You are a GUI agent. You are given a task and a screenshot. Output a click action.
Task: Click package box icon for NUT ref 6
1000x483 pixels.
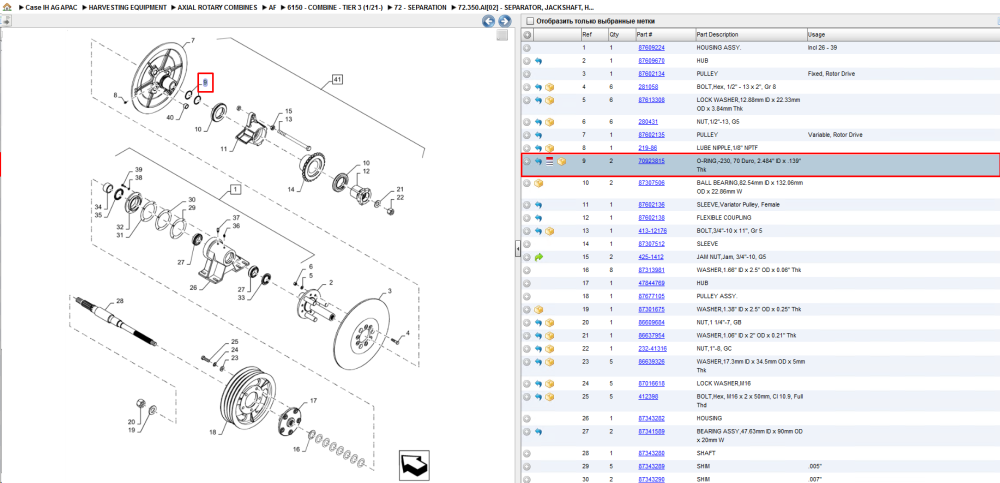(550, 122)
